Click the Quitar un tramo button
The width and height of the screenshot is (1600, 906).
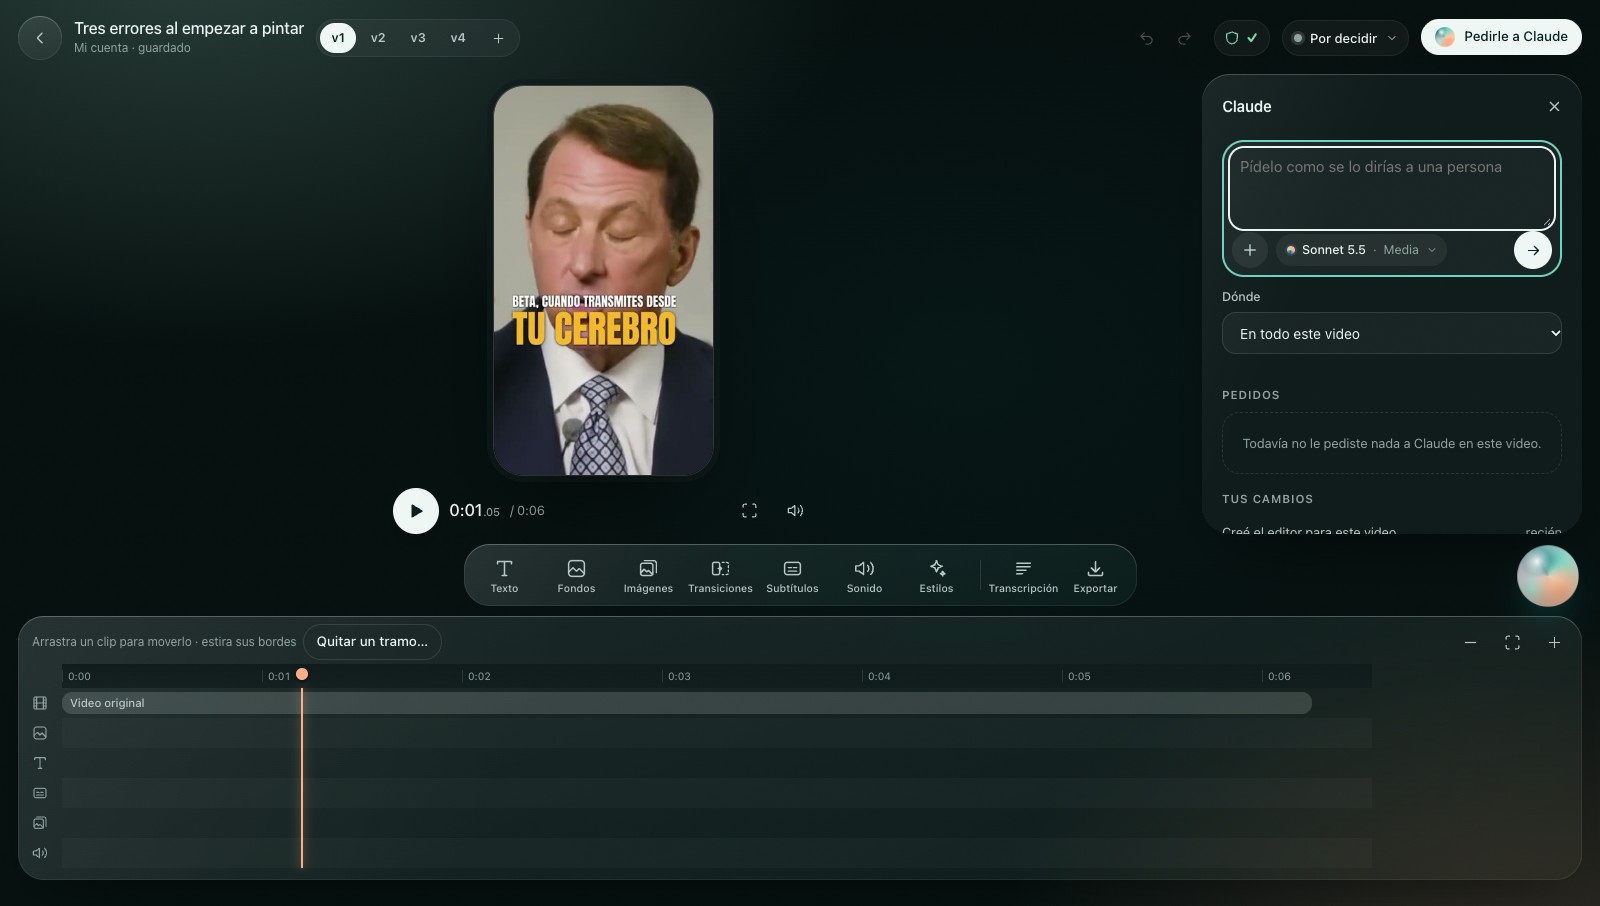tap(372, 642)
